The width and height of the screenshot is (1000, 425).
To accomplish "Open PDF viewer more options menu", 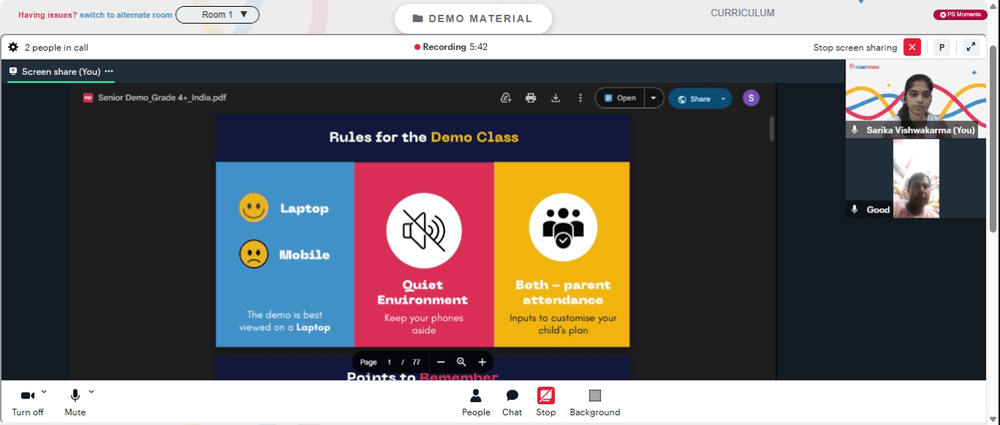I will coord(580,98).
